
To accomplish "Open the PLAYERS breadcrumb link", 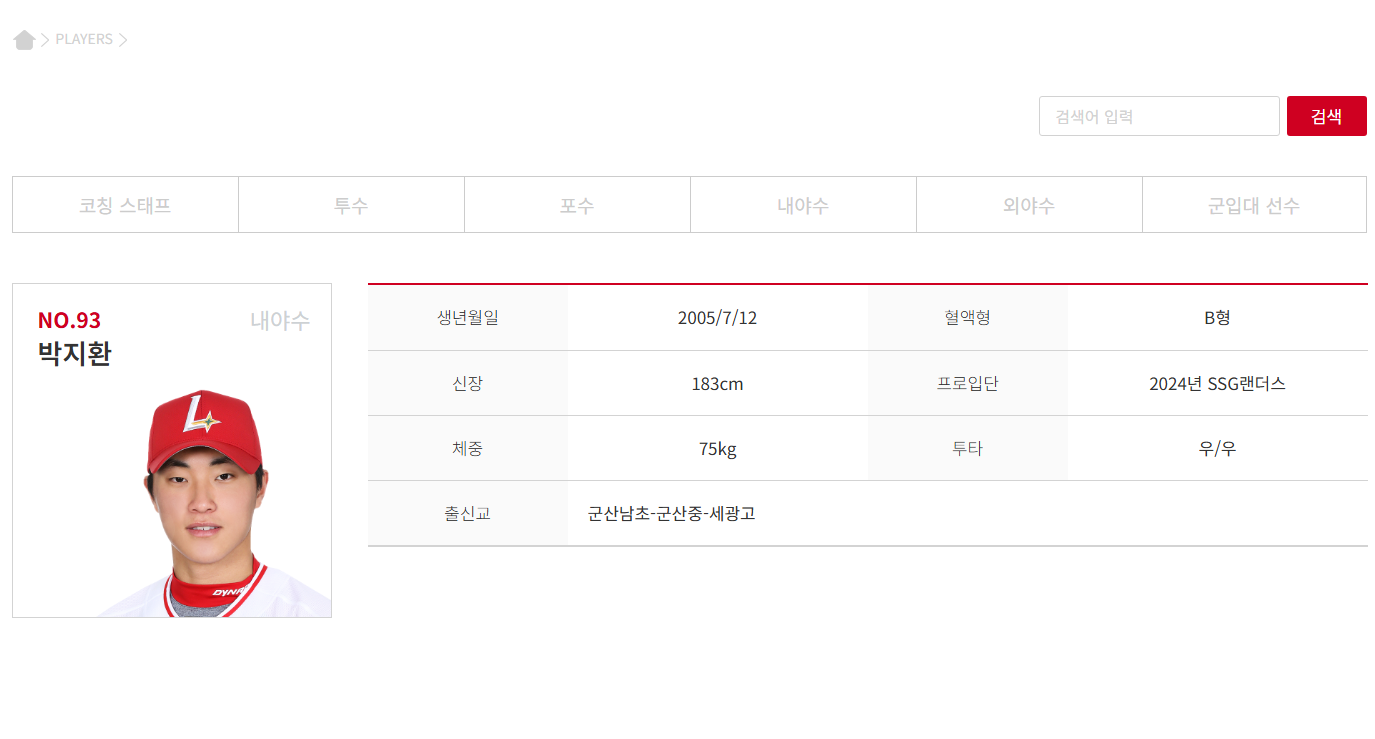I will 86,39.
